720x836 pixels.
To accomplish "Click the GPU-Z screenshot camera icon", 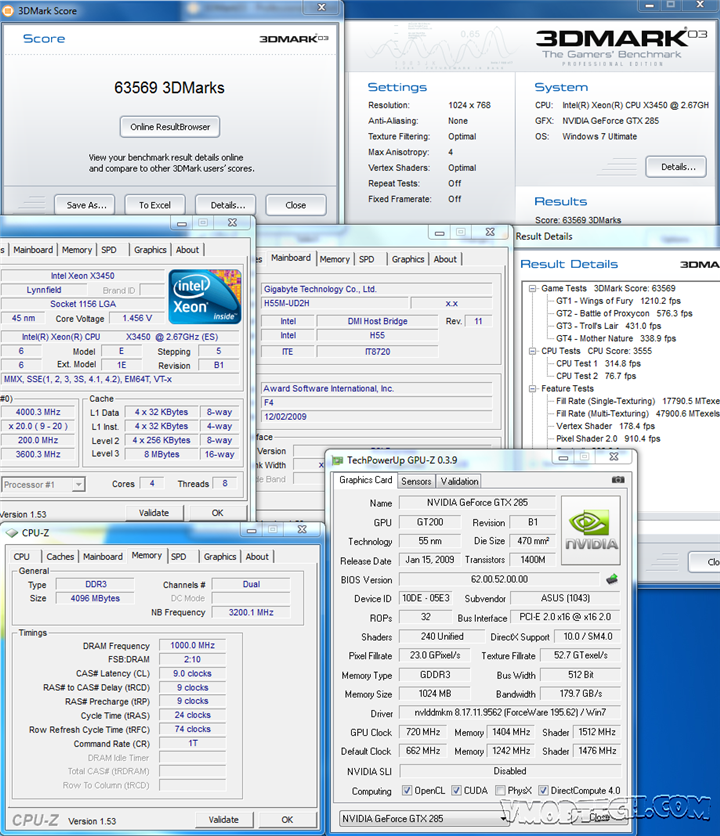I will [618, 480].
